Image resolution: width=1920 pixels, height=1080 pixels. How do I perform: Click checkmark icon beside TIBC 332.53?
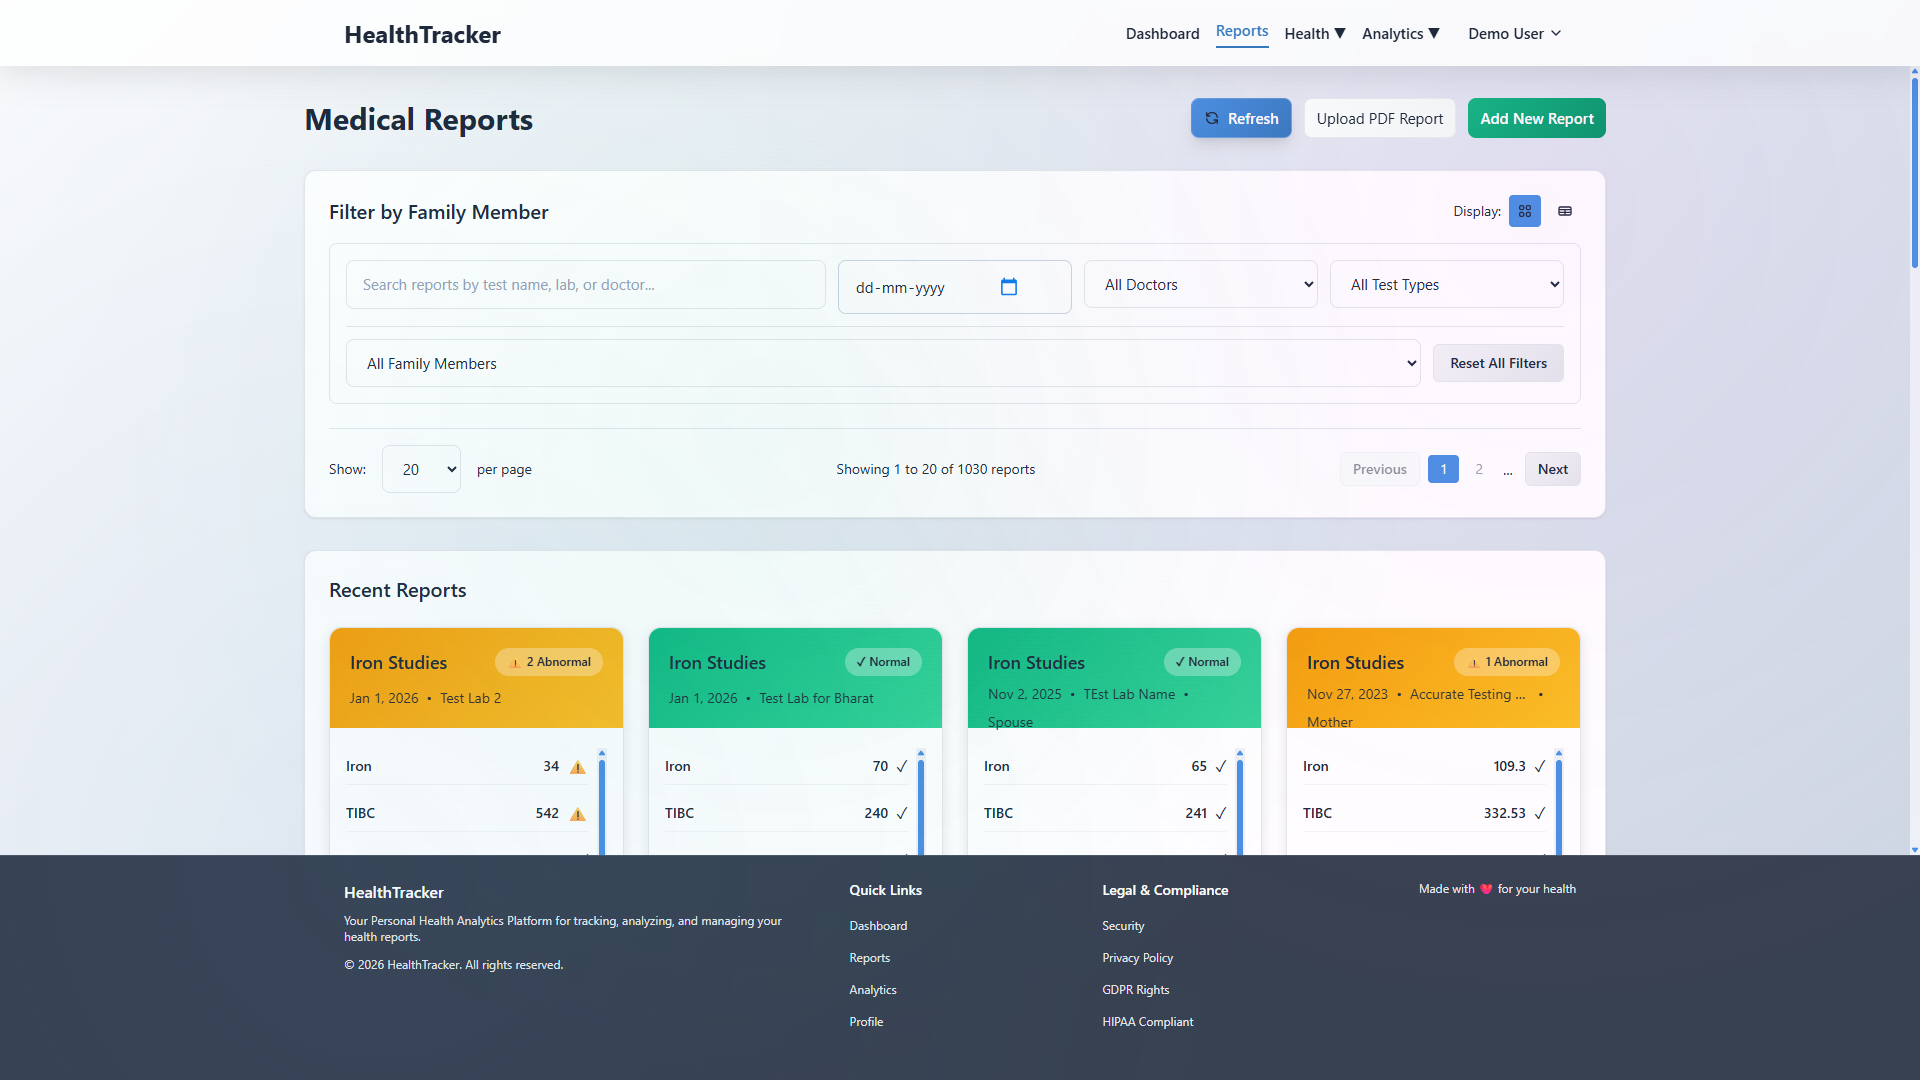pyautogui.click(x=1540, y=813)
